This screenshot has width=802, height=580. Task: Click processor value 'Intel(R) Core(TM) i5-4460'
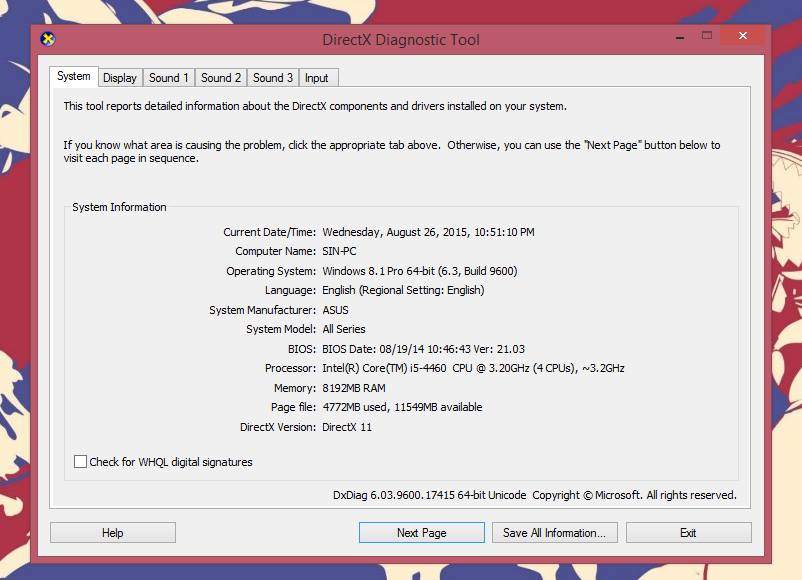(x=384, y=368)
